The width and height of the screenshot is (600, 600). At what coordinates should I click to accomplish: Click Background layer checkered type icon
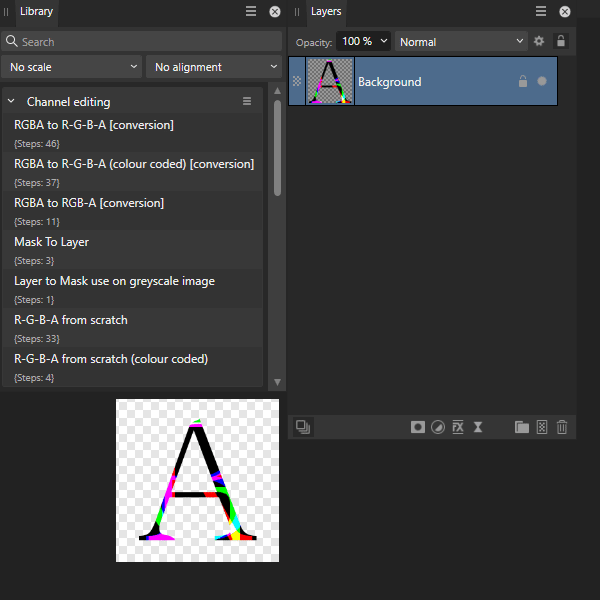pos(297,81)
